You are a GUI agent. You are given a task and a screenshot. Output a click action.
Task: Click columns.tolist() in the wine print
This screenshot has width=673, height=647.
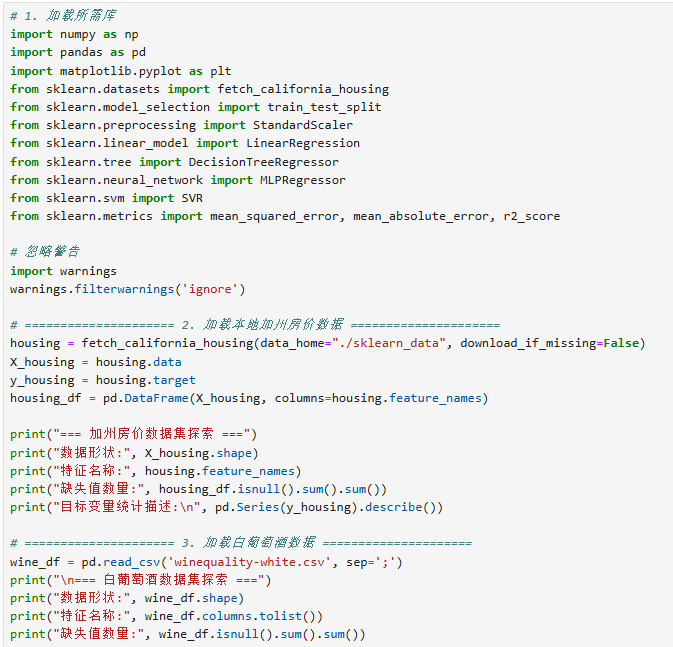click(259, 617)
